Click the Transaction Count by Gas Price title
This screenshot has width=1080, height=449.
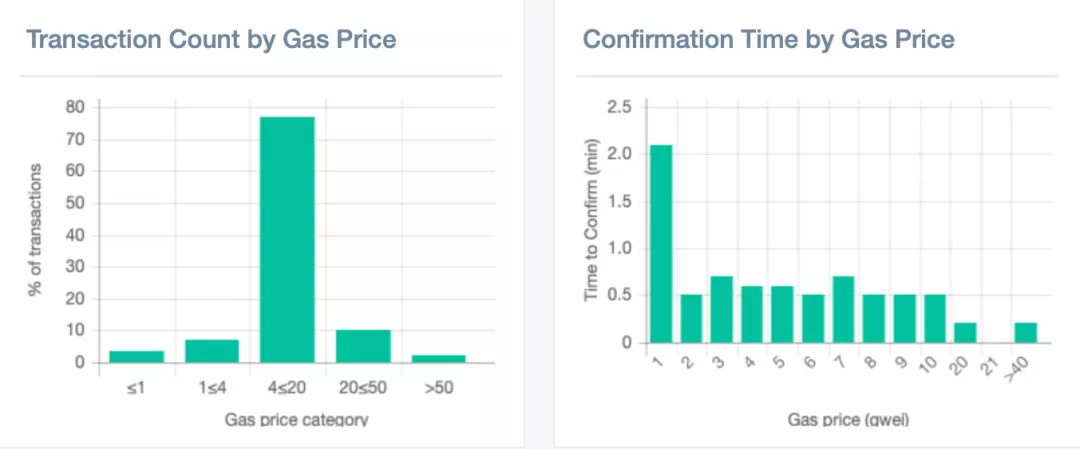211,40
